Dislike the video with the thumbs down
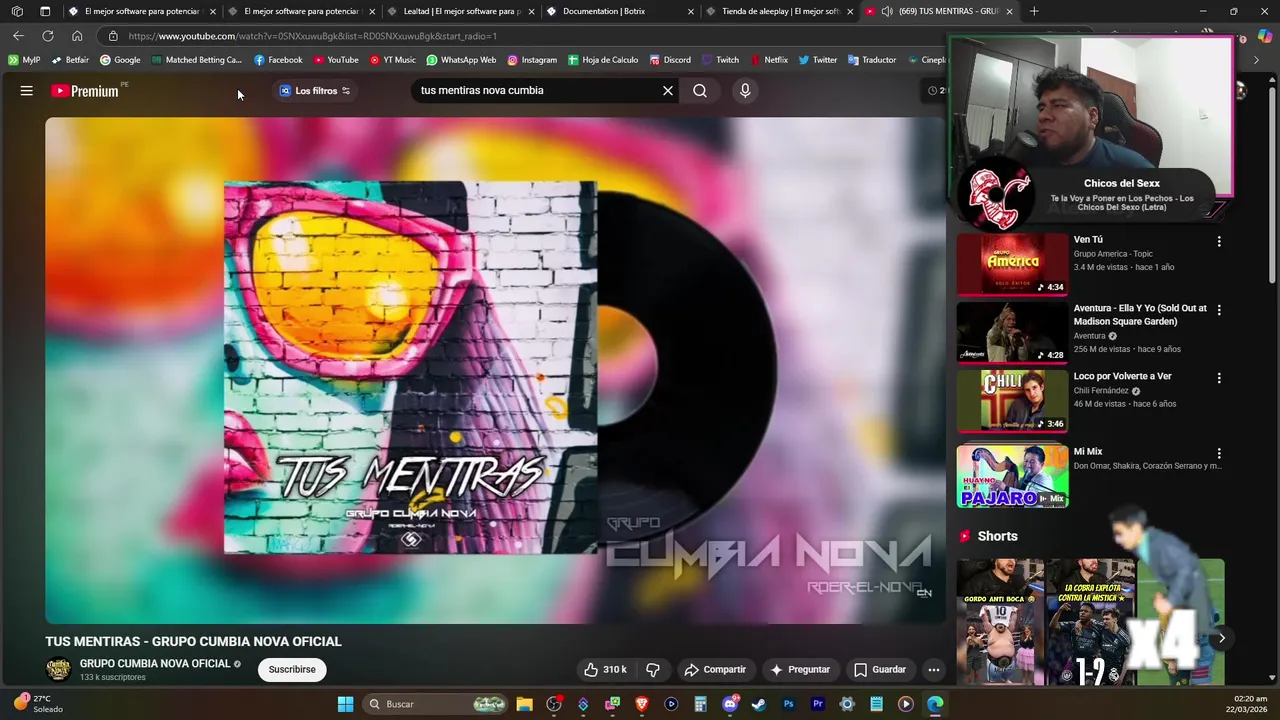The height and width of the screenshot is (720, 1280). pos(653,670)
